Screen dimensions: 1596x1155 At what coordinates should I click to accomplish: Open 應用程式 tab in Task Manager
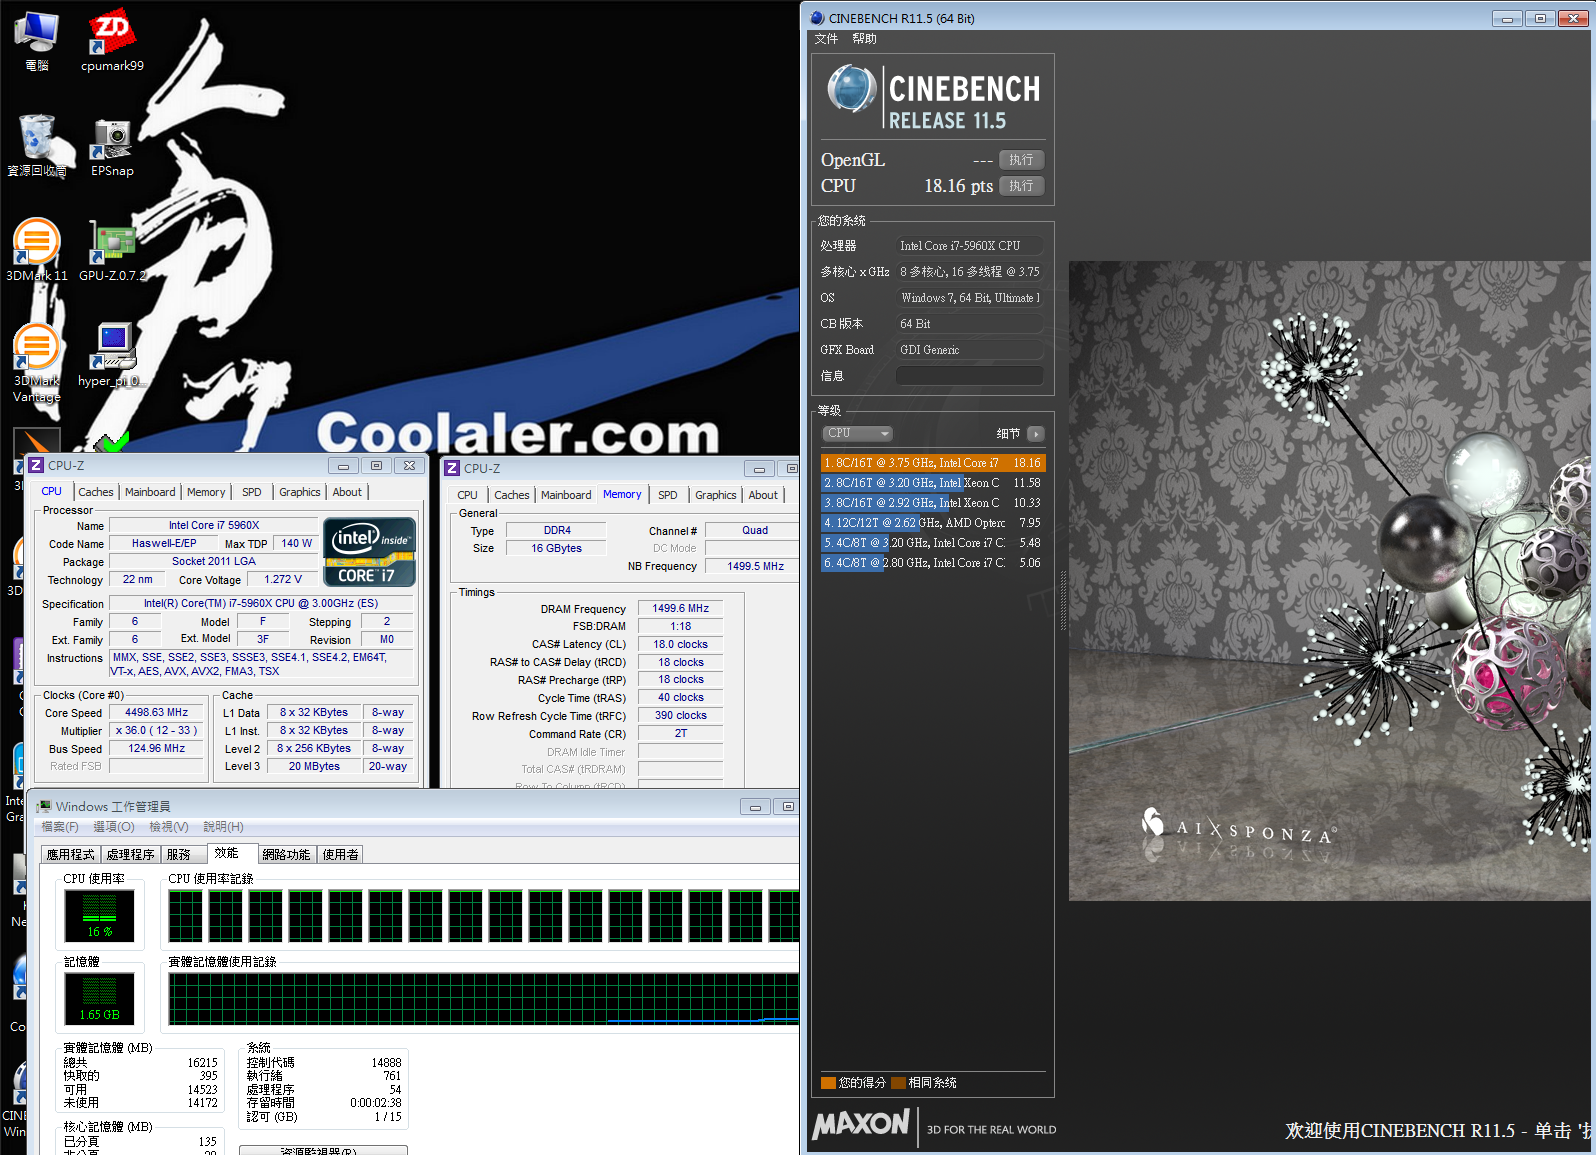click(x=70, y=855)
